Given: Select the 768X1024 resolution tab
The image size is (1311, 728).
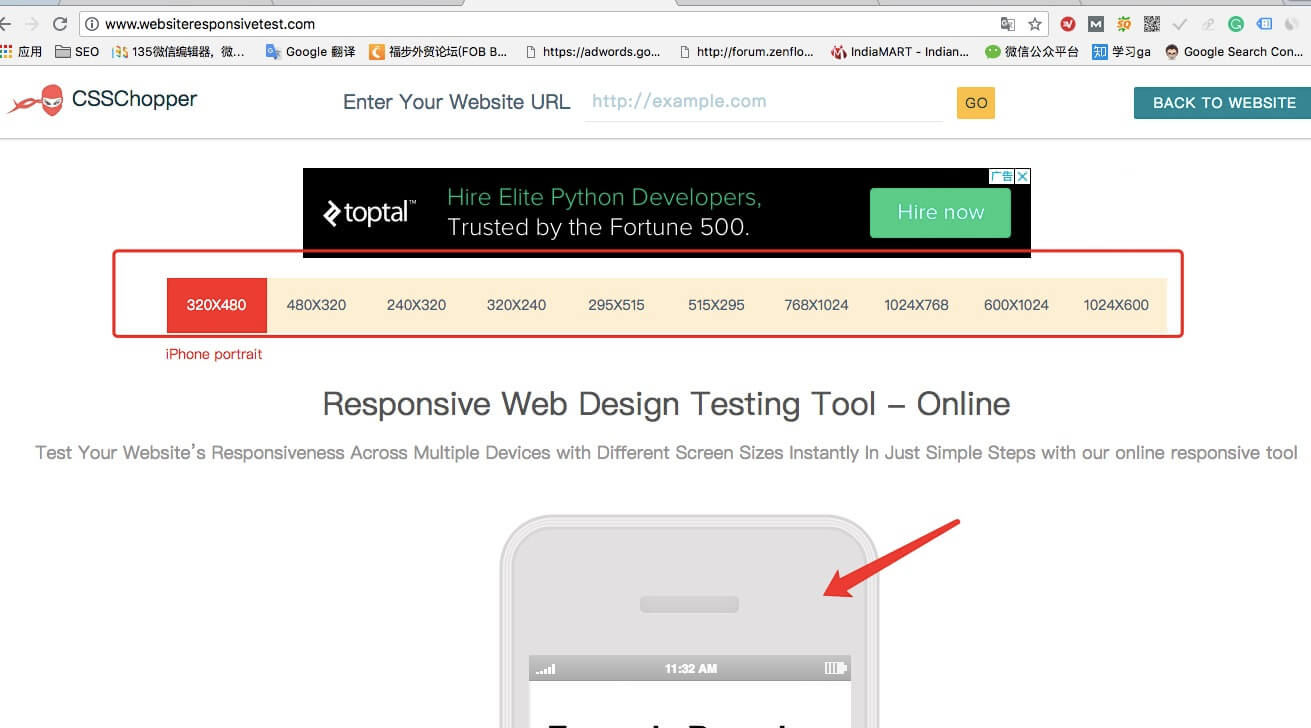Looking at the screenshot, I should (x=816, y=305).
